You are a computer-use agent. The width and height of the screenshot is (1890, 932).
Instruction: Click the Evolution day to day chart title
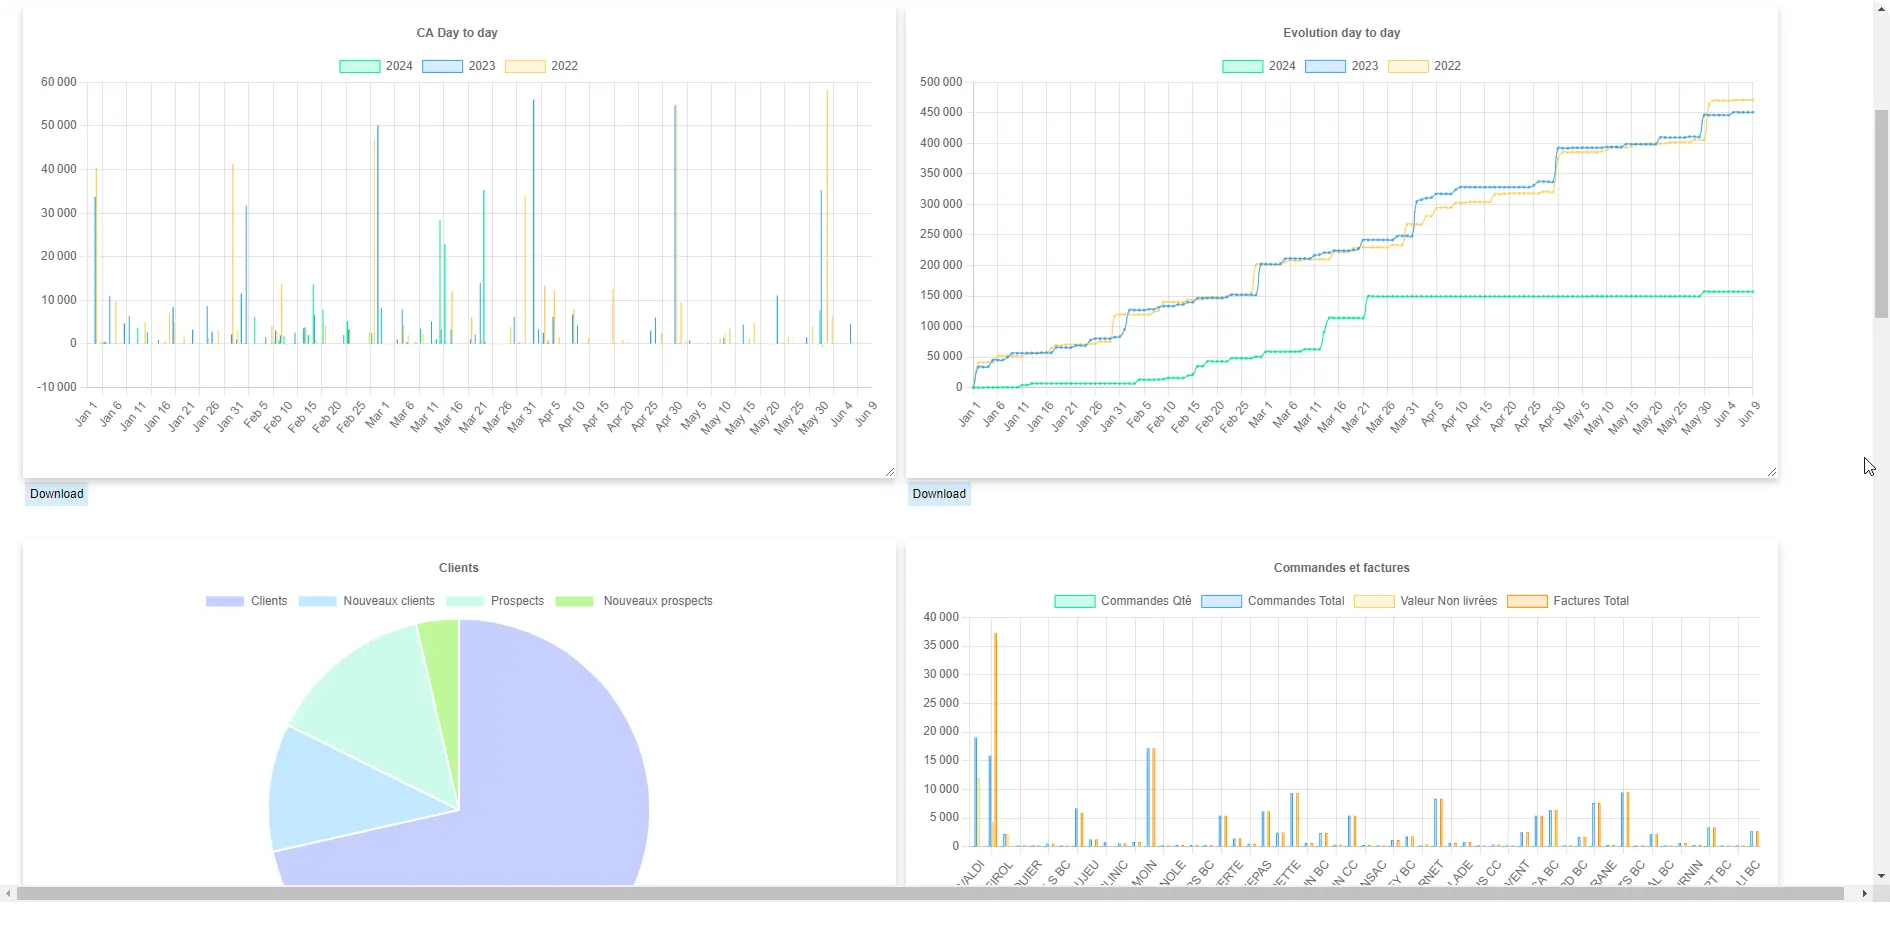pyautogui.click(x=1341, y=33)
